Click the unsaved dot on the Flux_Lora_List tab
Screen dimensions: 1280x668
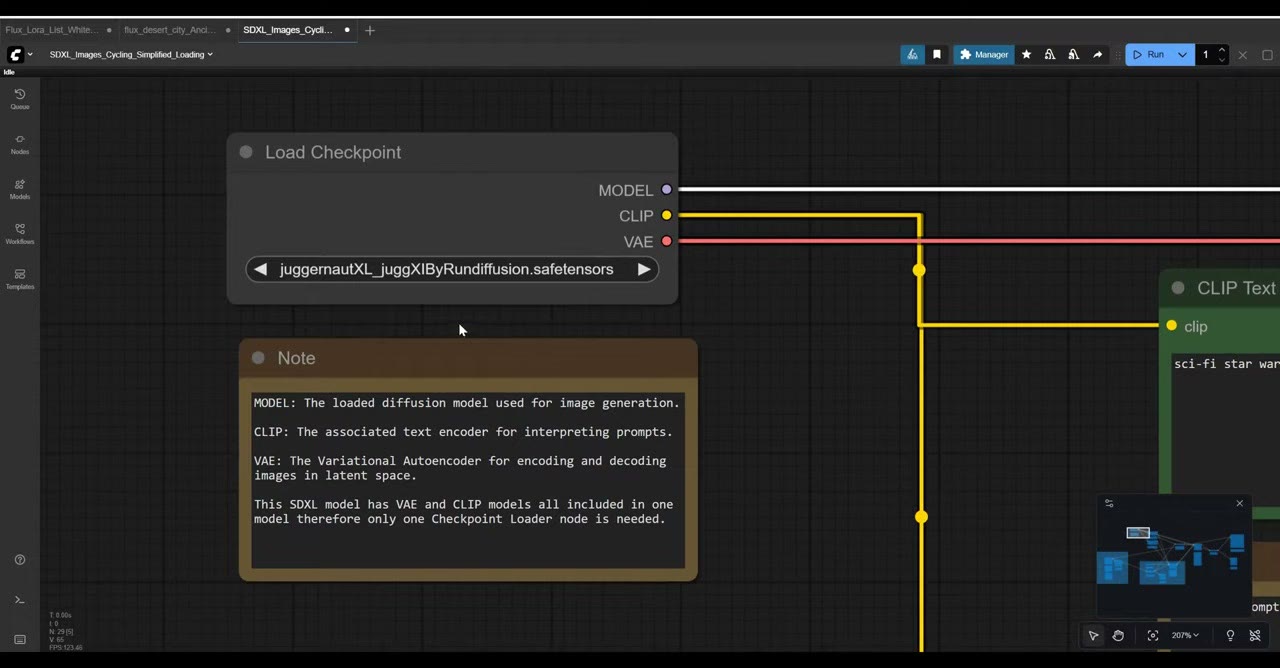click(x=109, y=30)
